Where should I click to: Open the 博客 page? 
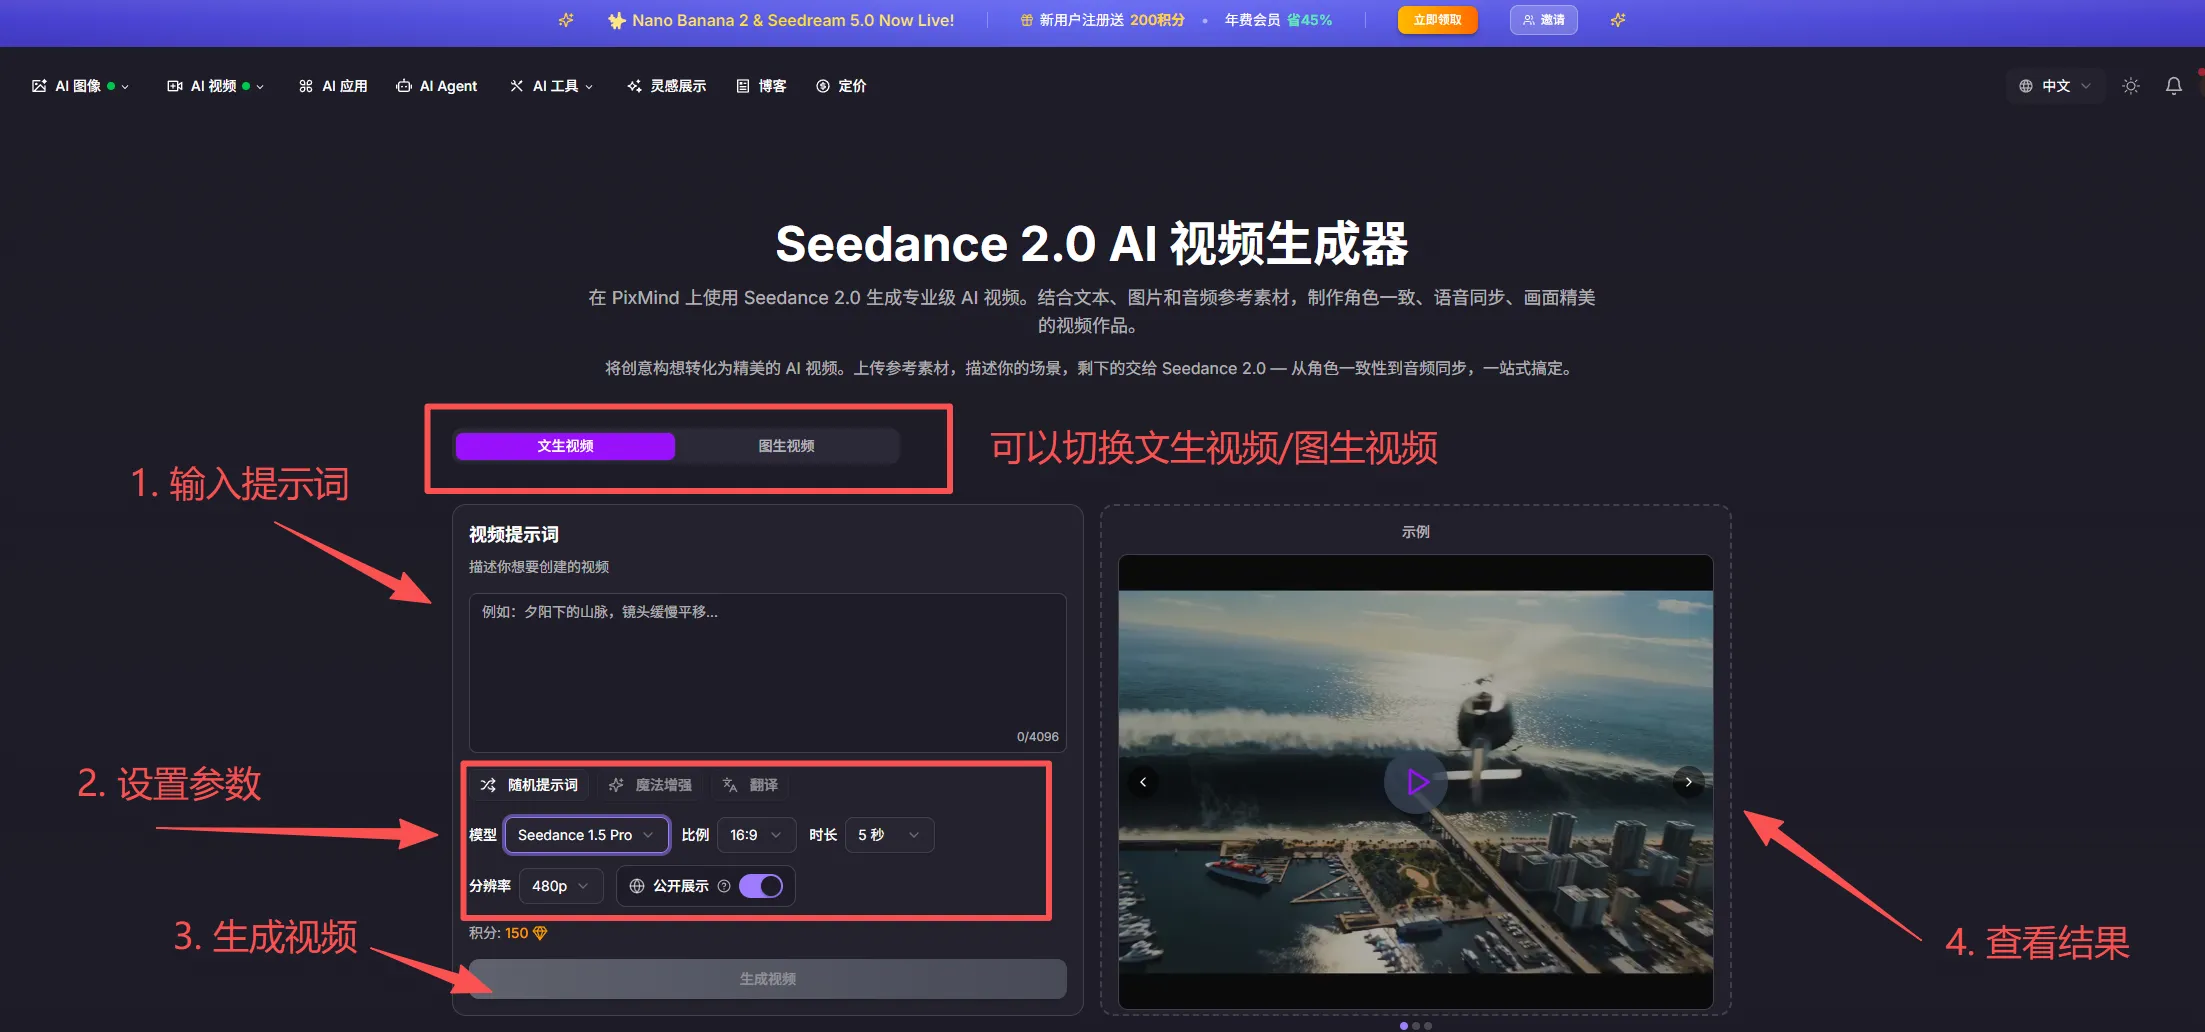(x=761, y=86)
